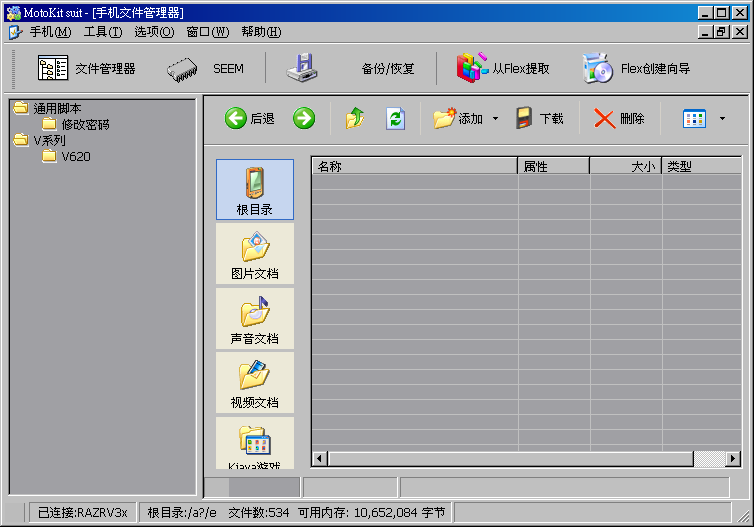
Task: Open 从Flex提取 extraction tool
Action: click(503, 68)
